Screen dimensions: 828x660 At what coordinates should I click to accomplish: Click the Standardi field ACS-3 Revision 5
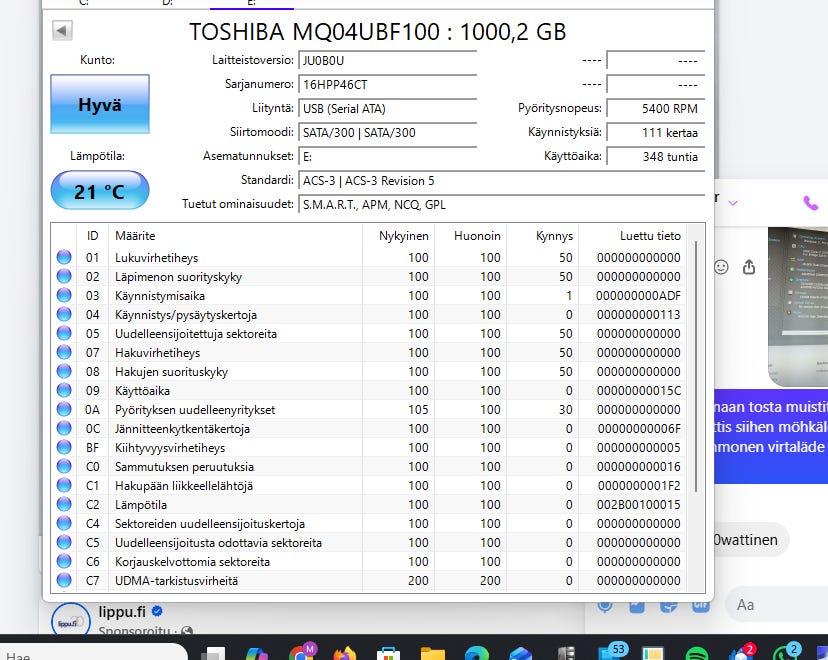502,181
